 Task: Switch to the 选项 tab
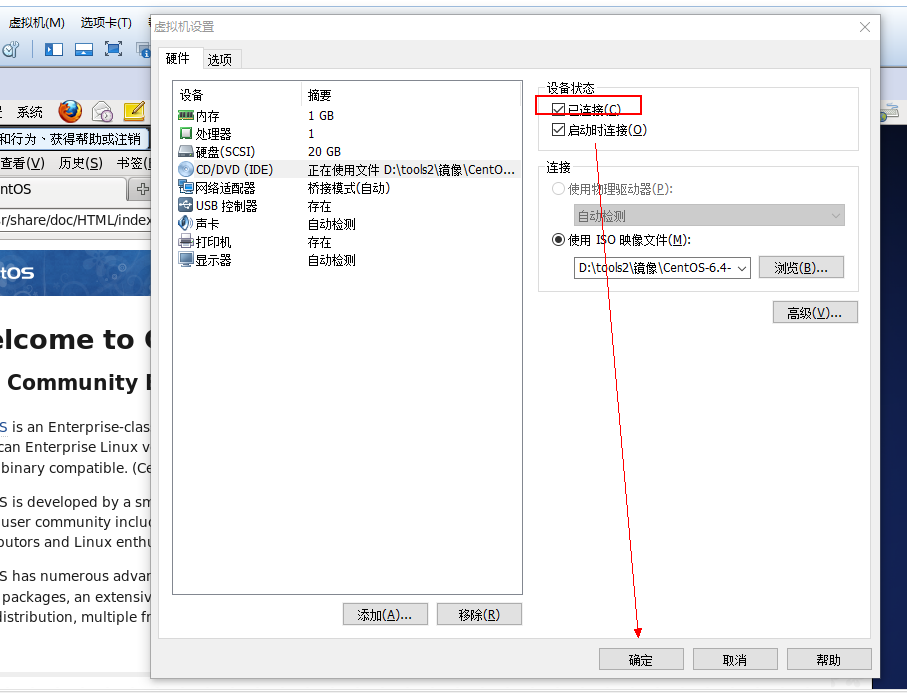tap(220, 60)
